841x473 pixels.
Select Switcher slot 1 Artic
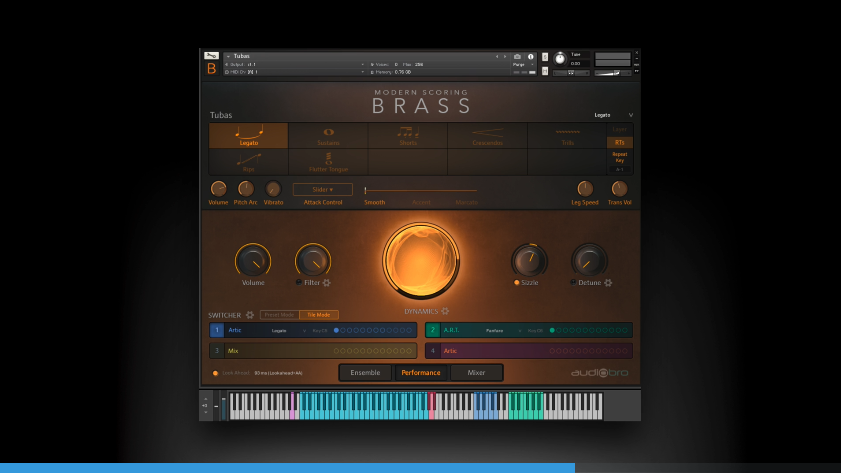coord(313,330)
